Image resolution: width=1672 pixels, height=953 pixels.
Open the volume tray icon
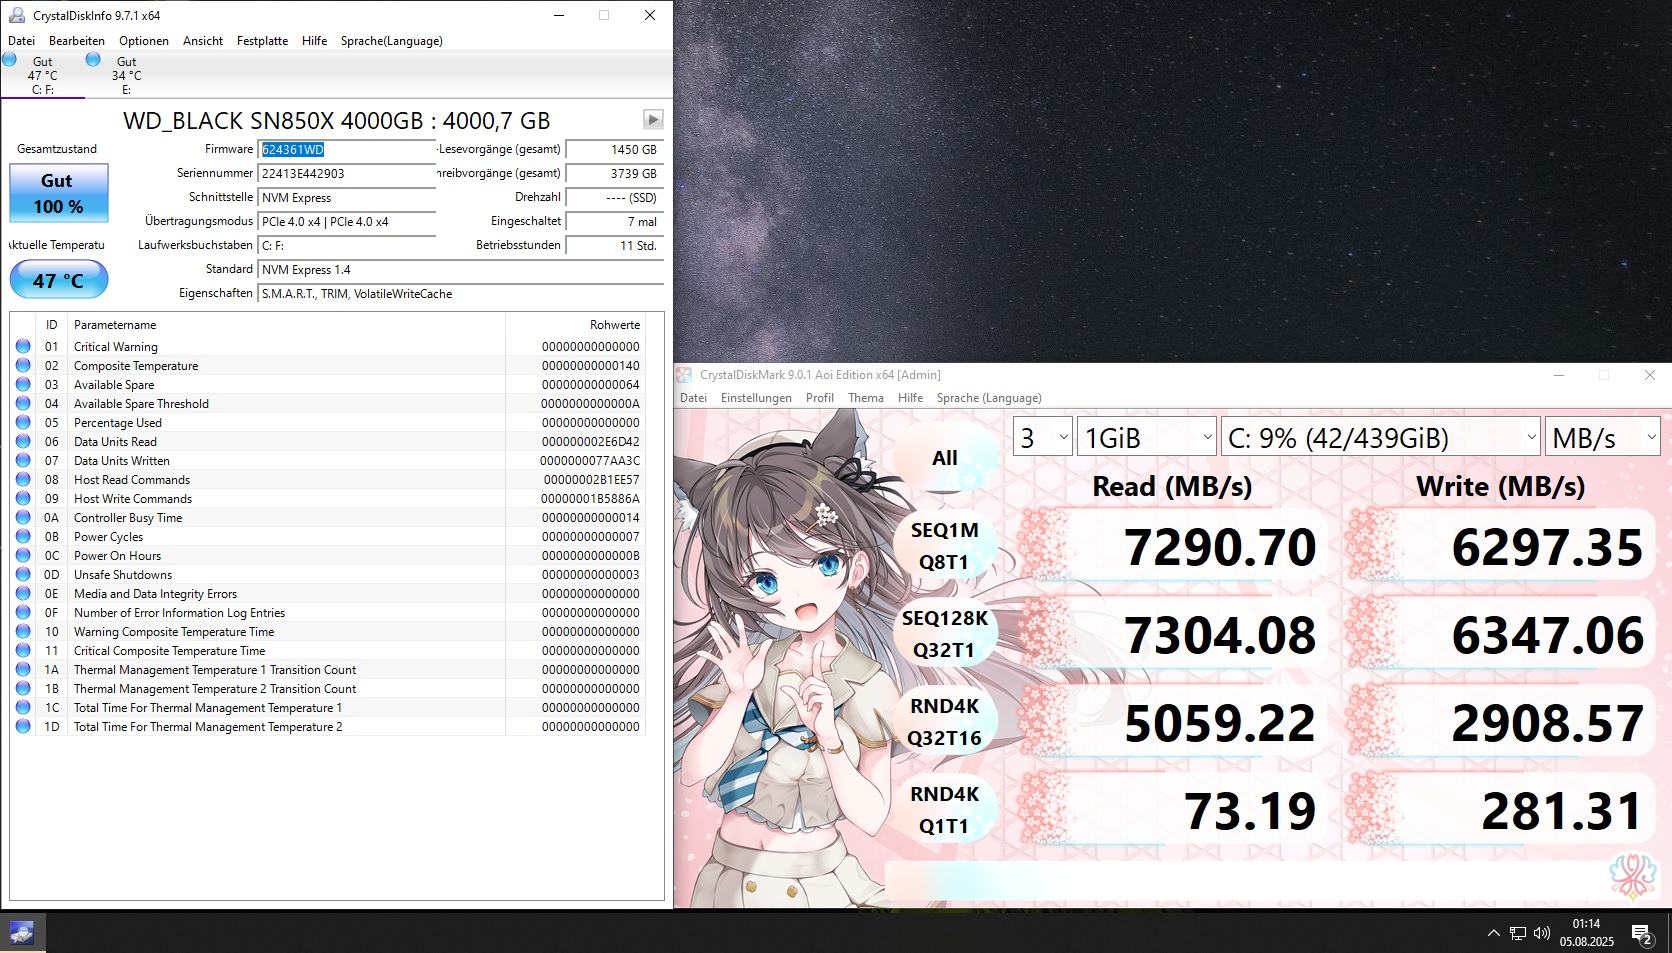[1542, 933]
